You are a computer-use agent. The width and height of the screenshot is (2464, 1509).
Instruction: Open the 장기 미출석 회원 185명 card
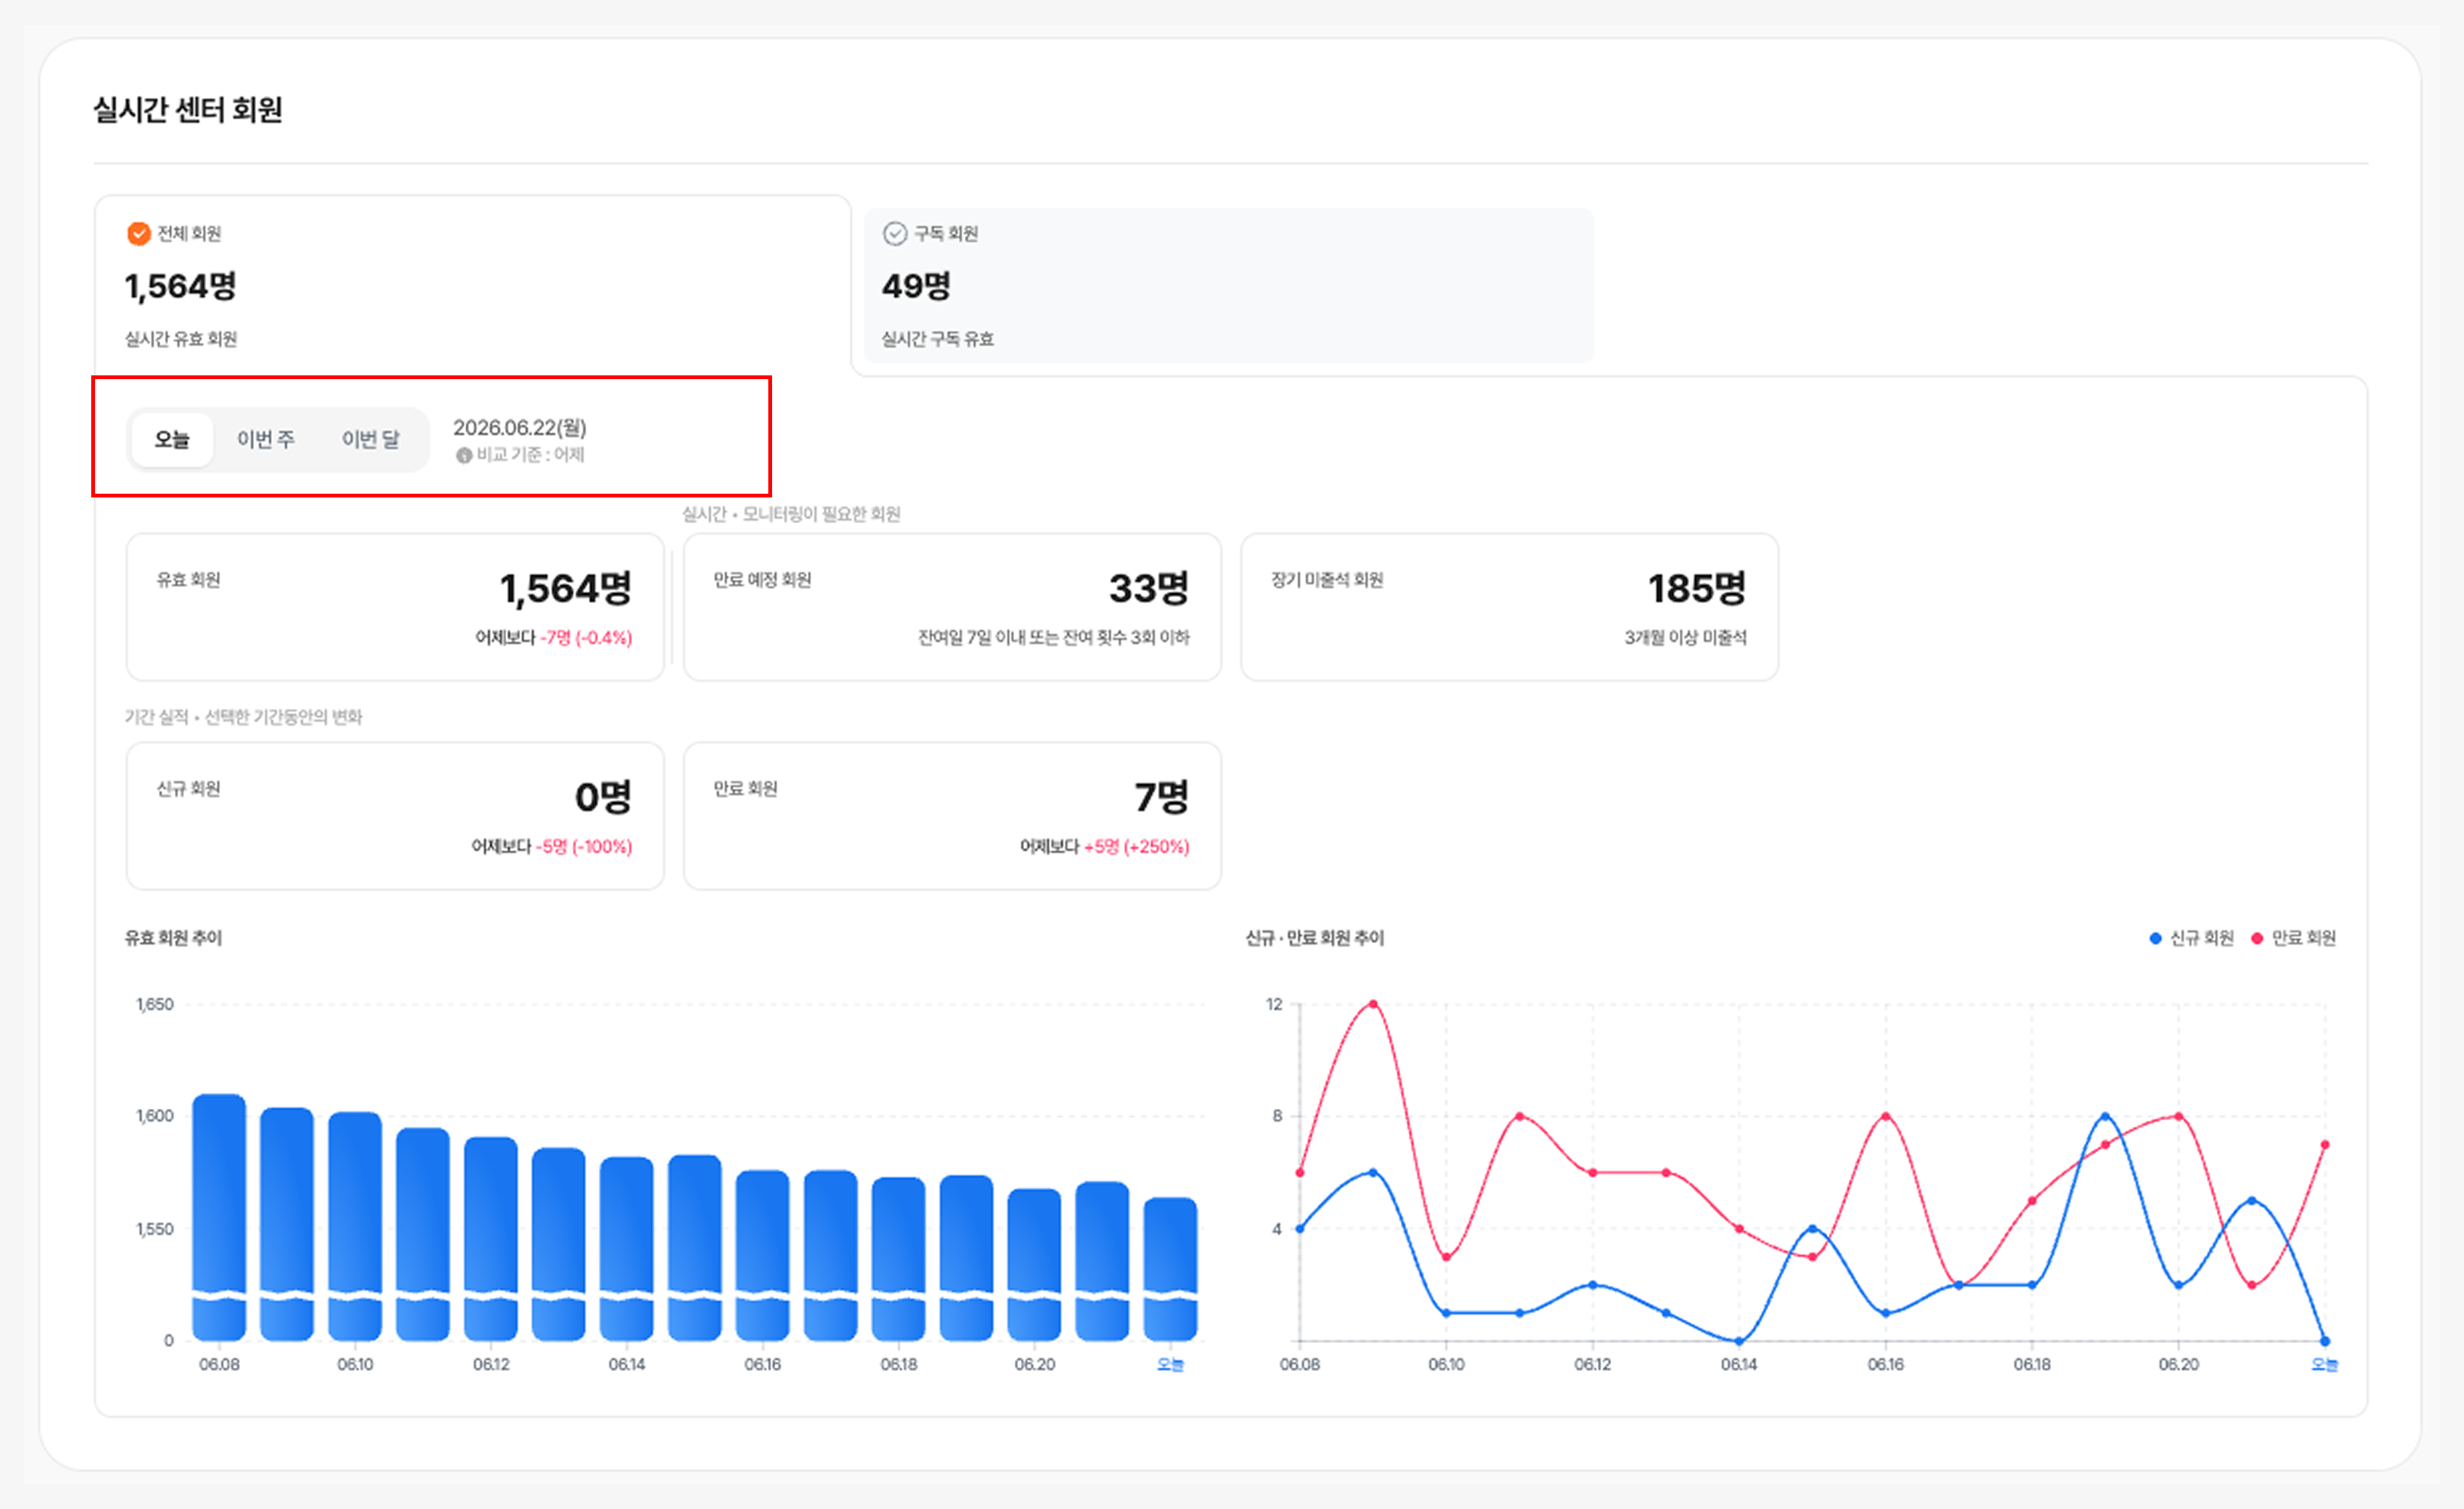tap(1509, 607)
